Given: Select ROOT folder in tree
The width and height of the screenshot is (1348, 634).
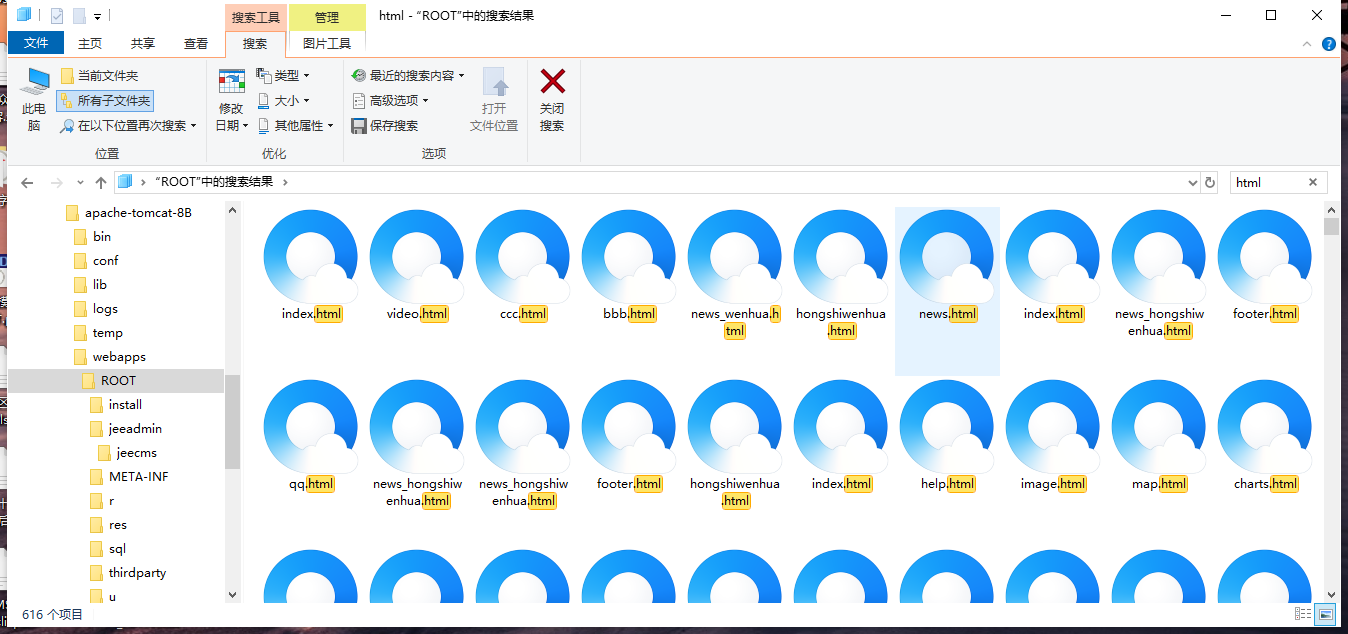Looking at the screenshot, I should coord(116,381).
